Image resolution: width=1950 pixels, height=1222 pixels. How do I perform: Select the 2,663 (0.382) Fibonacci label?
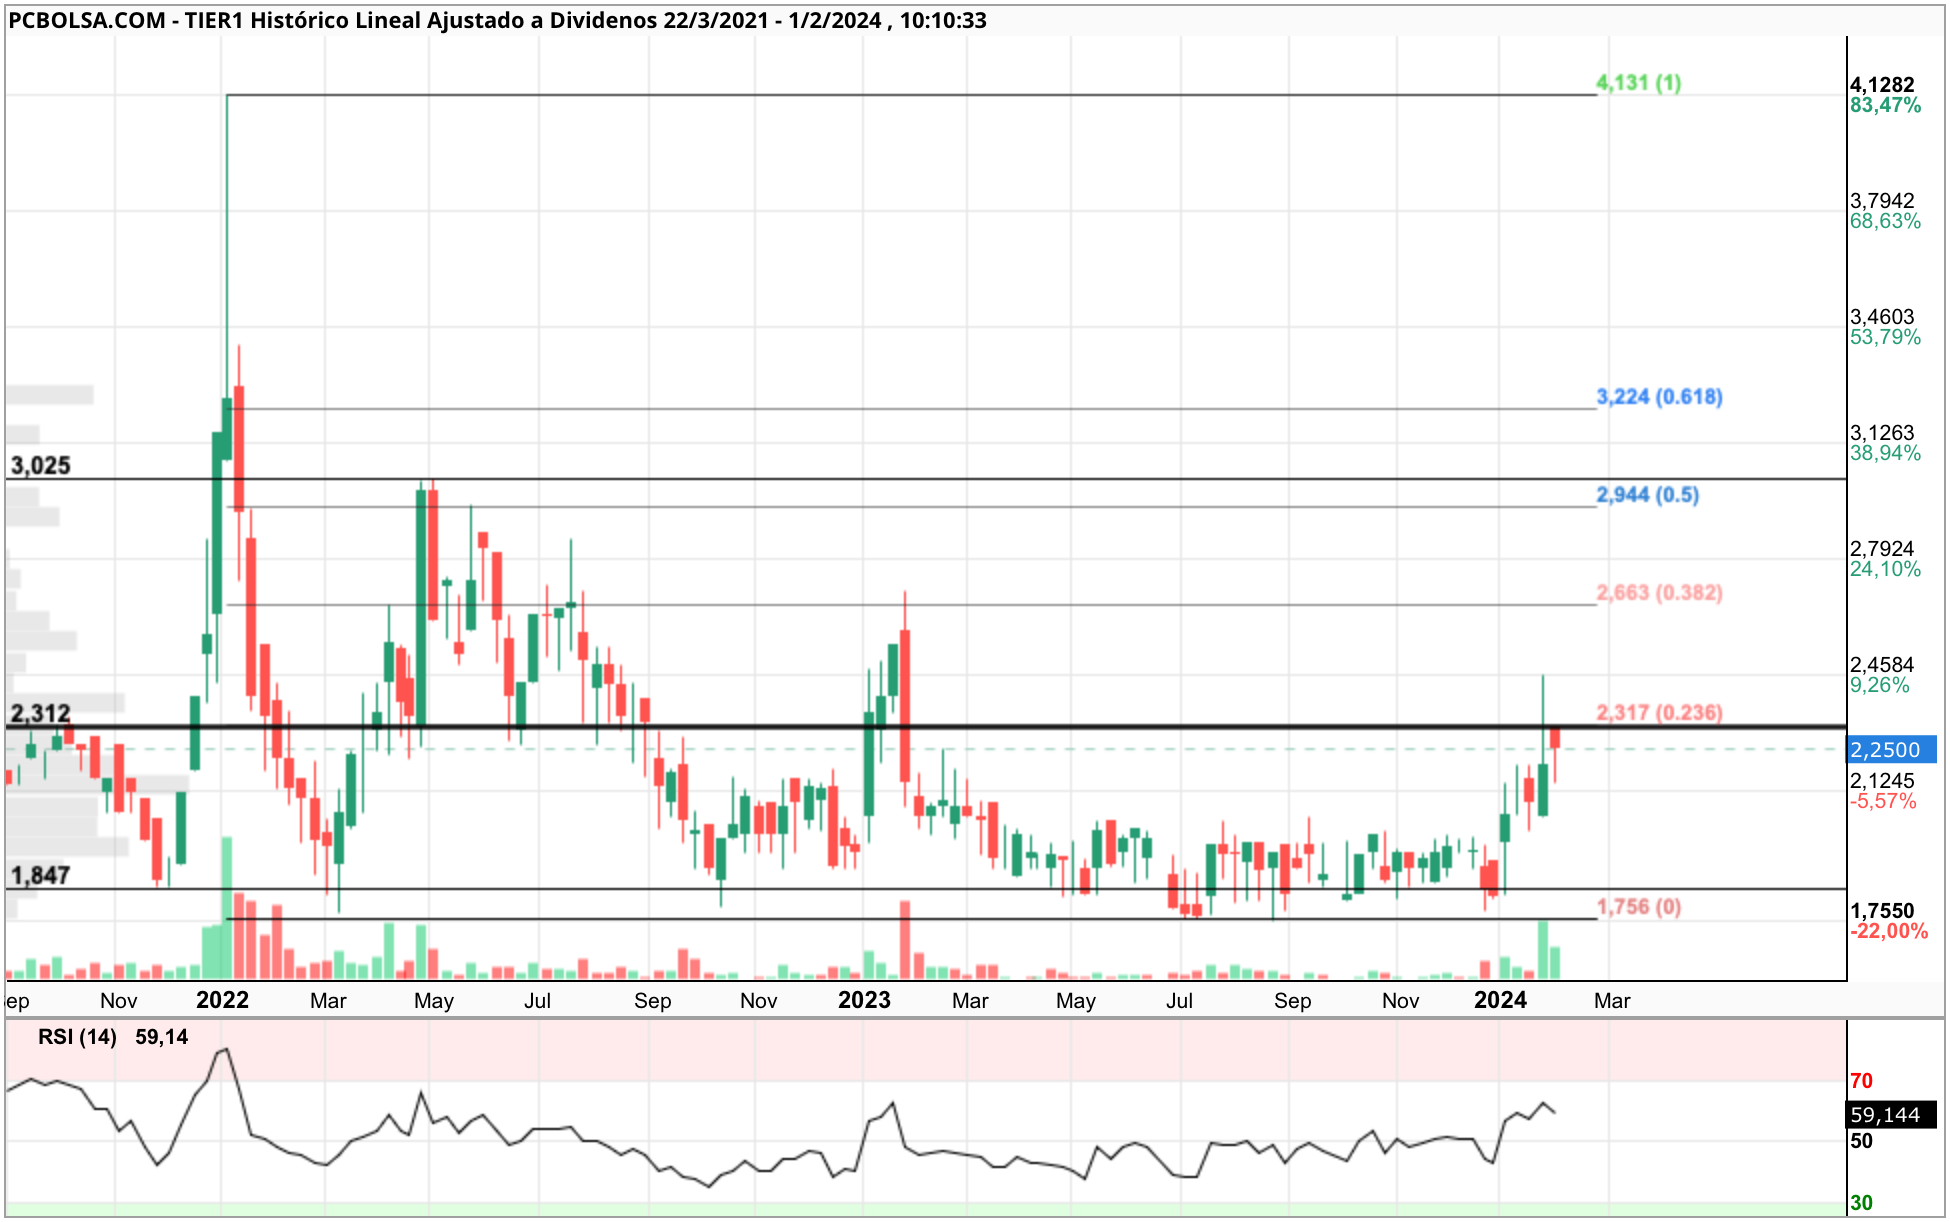[1659, 592]
